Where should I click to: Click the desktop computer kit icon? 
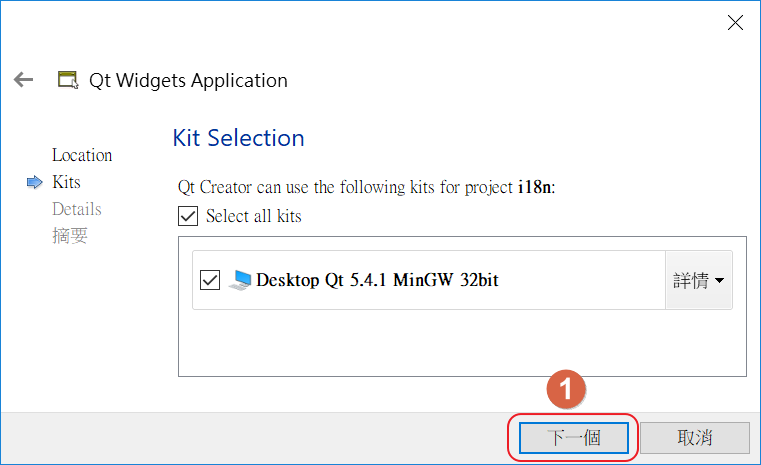point(240,280)
